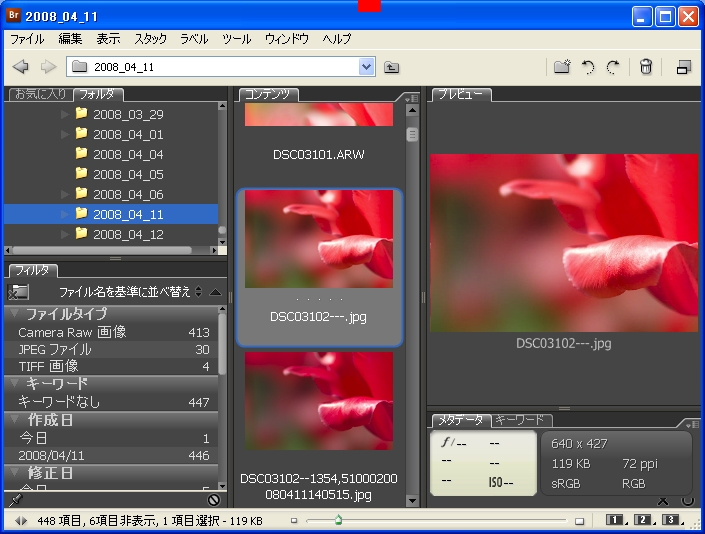Collapse the キーワード filter section
The height and width of the screenshot is (534, 705).
14,383
